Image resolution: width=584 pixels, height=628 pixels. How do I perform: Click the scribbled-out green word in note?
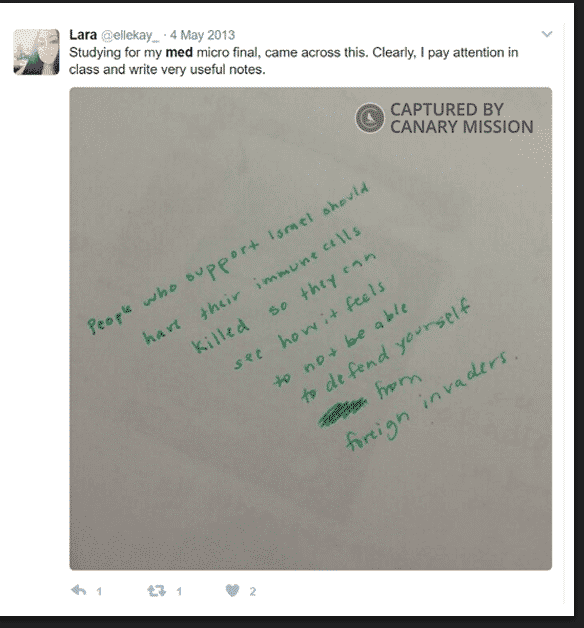(342, 412)
